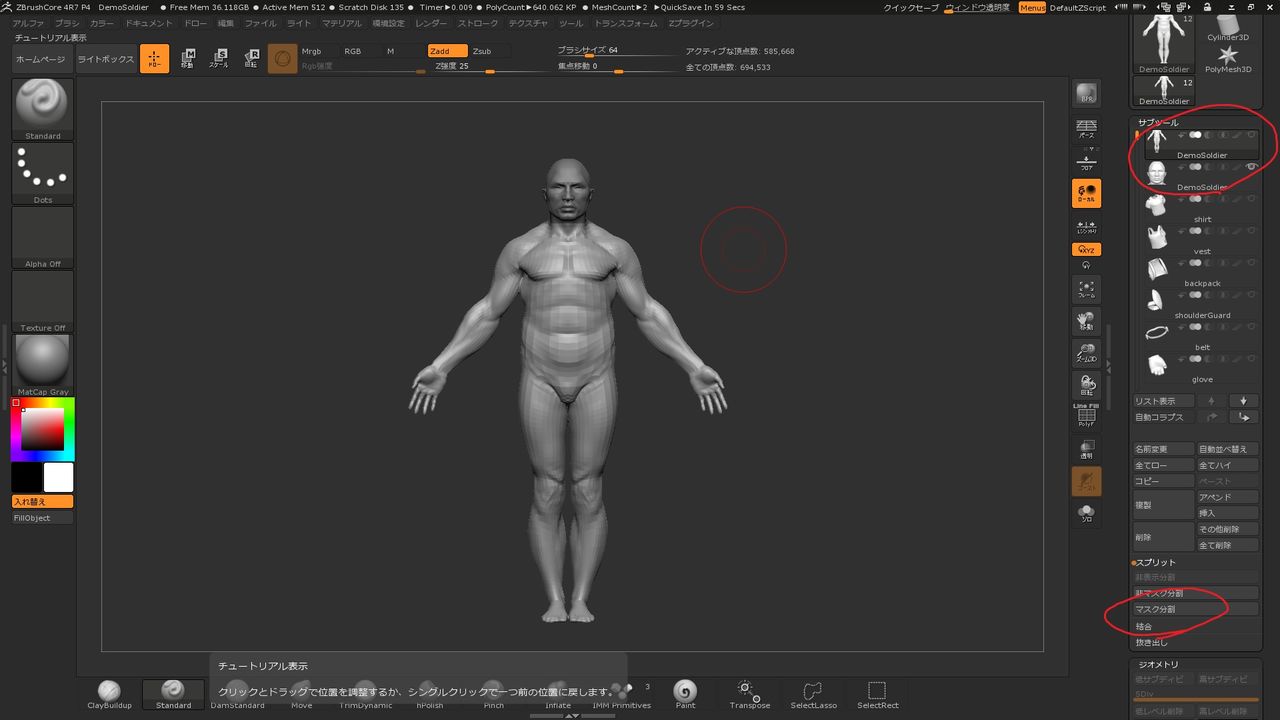1280x720 pixels.
Task: Choose the Transpose tool
Action: (749, 692)
